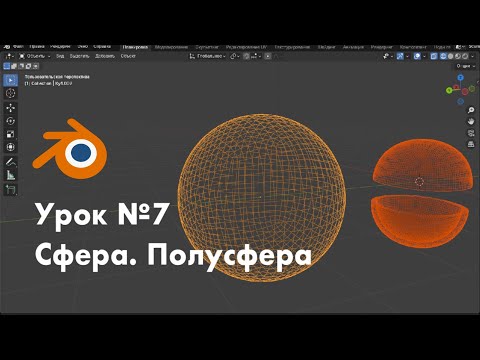The width and height of the screenshot is (480, 360).
Task: Switch to Редактирование UV workspace tab
Action: click(246, 47)
